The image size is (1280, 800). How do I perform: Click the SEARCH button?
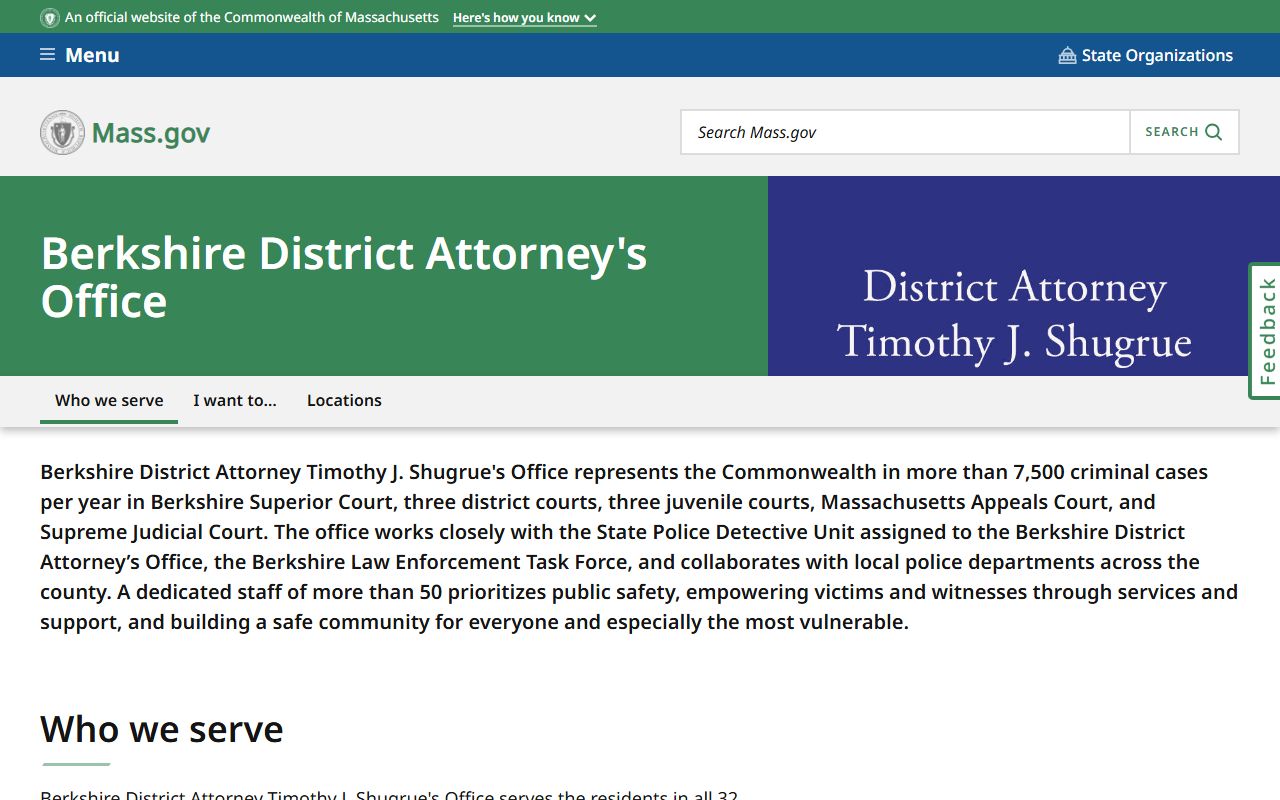tap(1184, 132)
